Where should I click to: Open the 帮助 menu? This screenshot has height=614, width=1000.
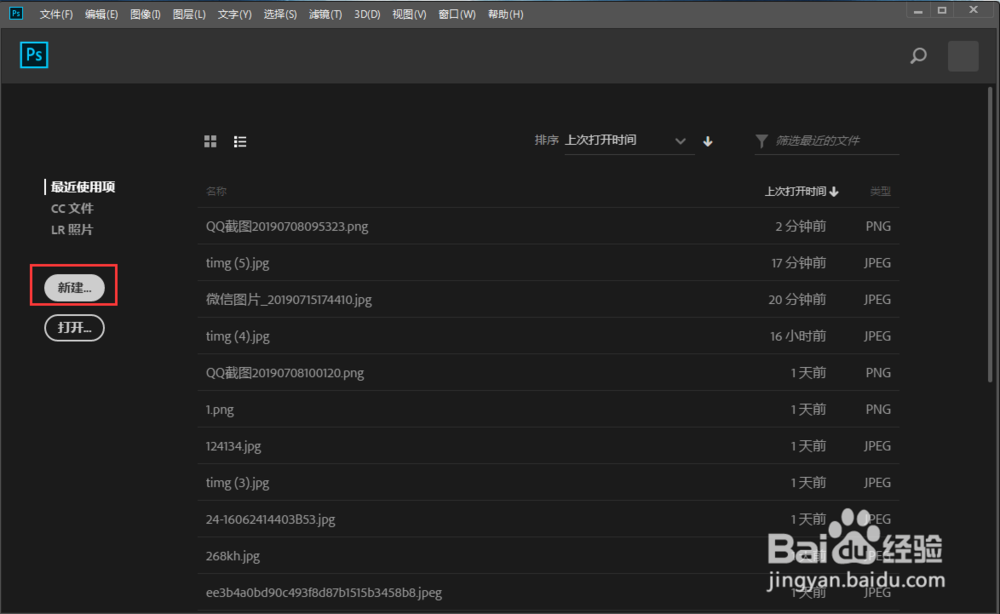pyautogui.click(x=505, y=14)
